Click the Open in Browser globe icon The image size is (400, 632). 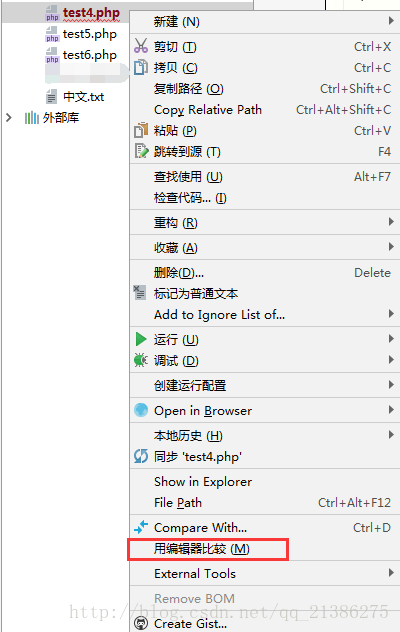point(141,410)
